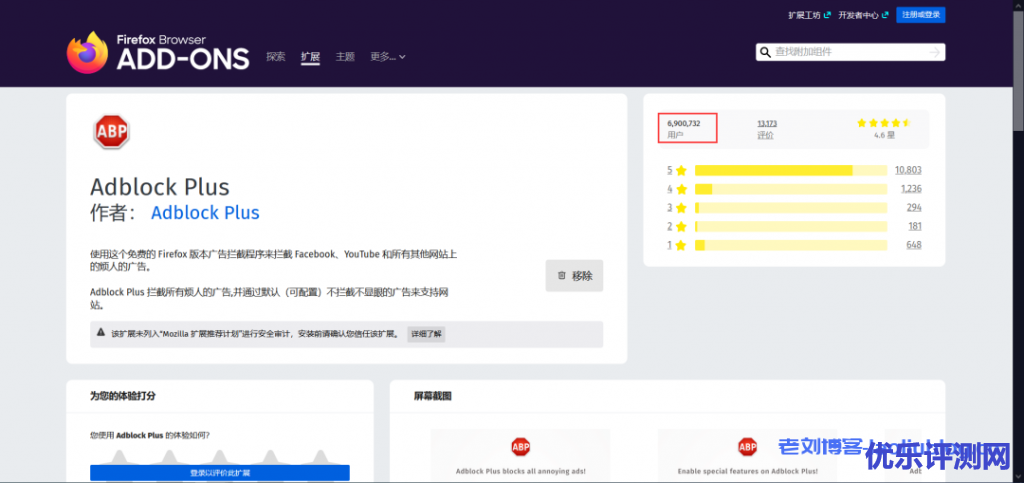Image resolution: width=1024 pixels, height=483 pixels.
Task: Click the 移除 remove button
Action: tap(574, 275)
